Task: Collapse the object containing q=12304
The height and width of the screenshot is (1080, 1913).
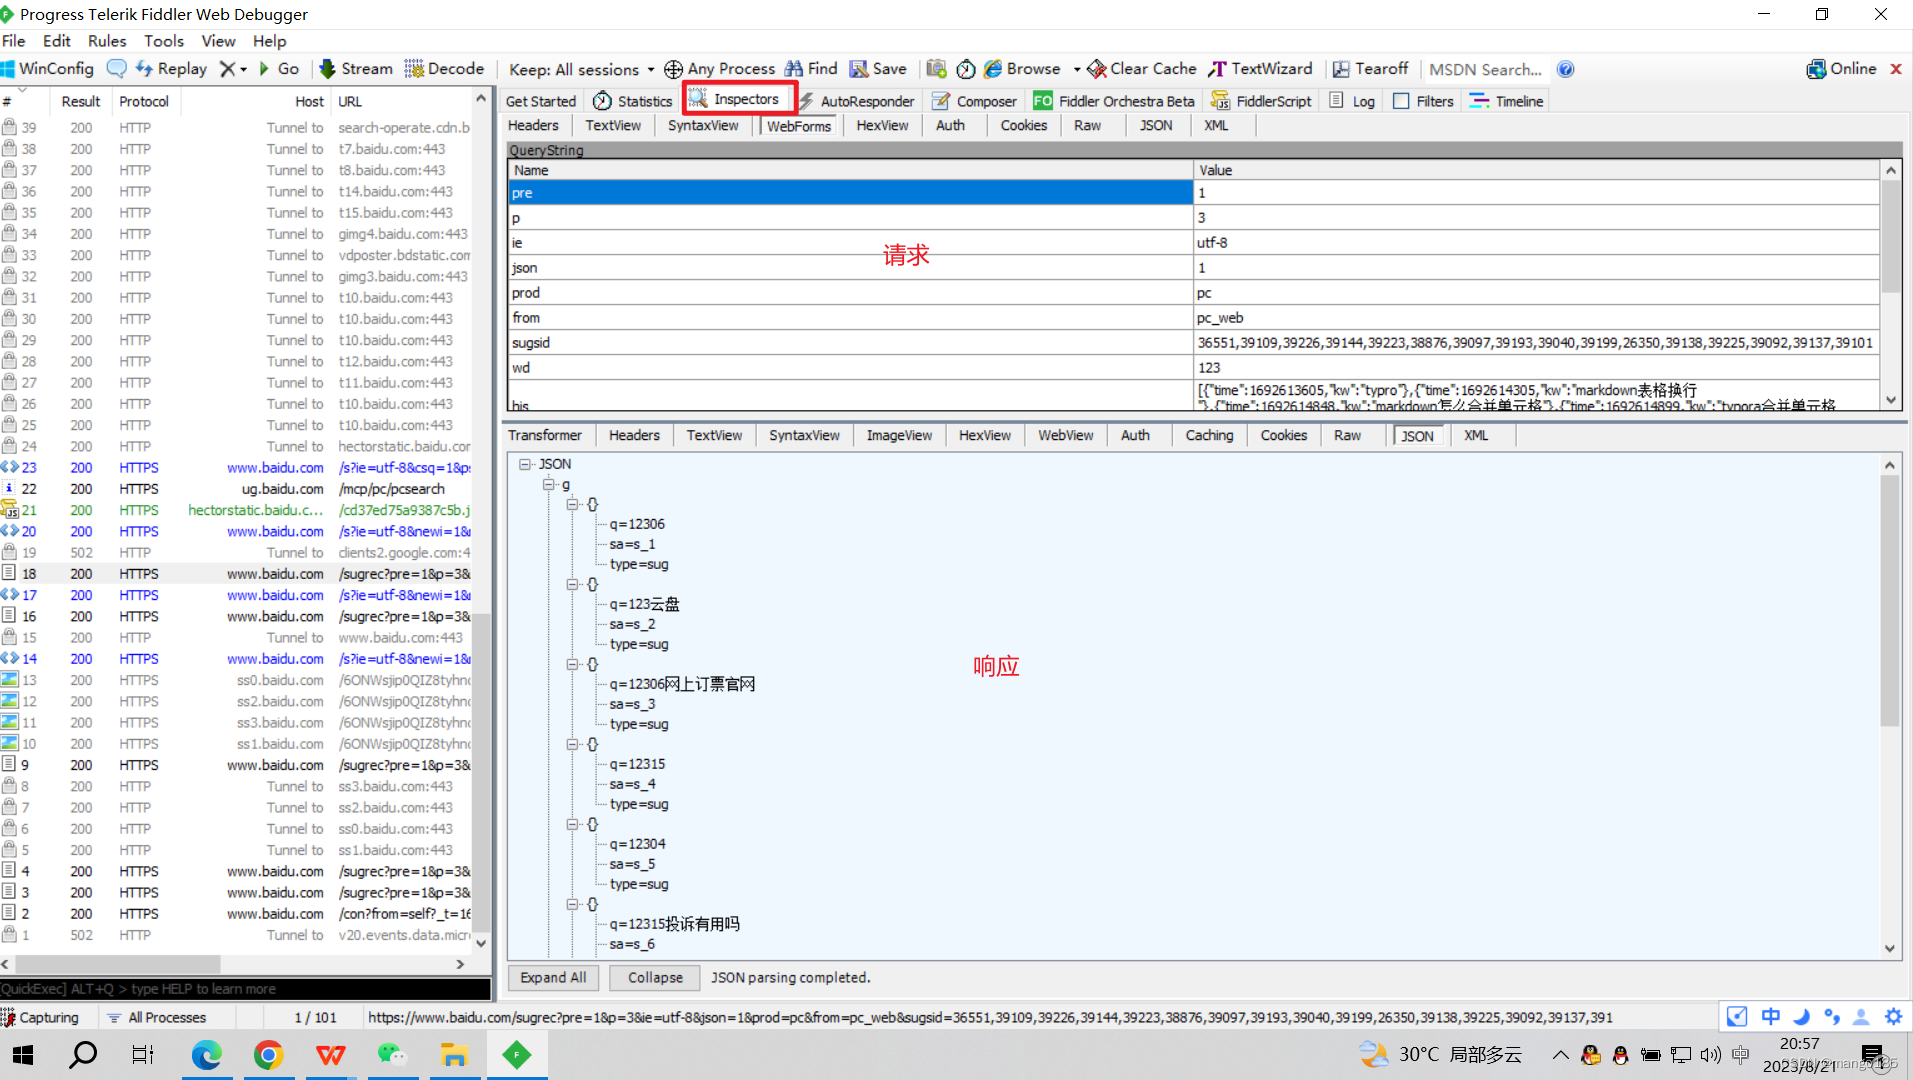Action: pos(572,824)
